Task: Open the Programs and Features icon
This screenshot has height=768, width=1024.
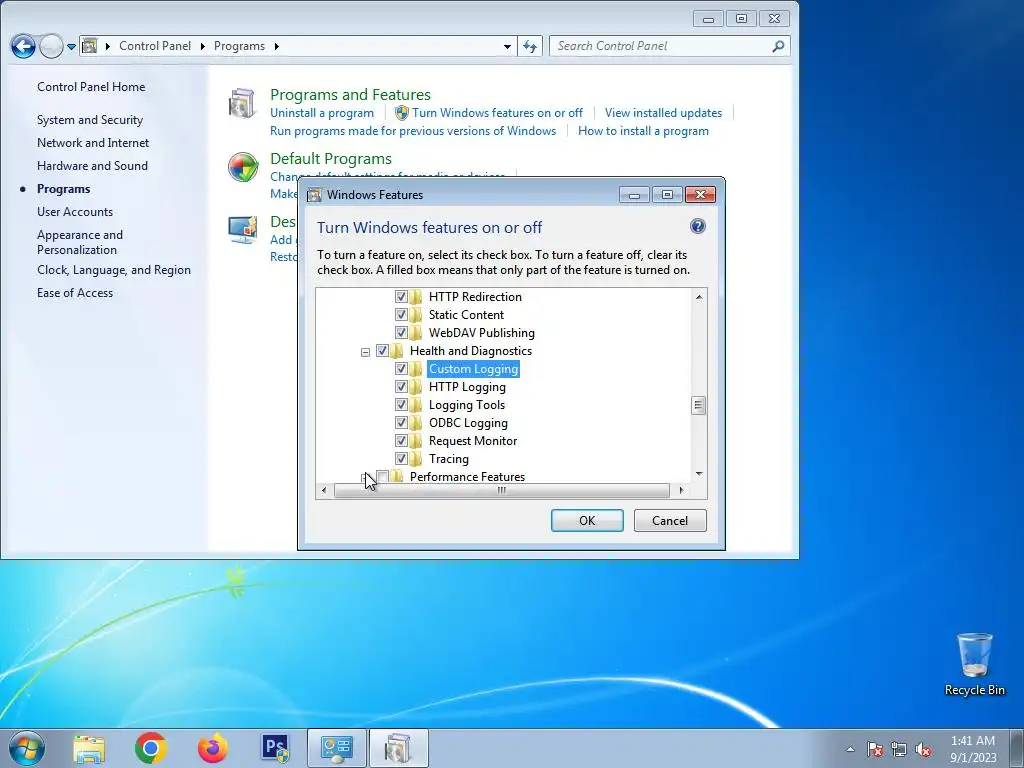Action: (242, 103)
